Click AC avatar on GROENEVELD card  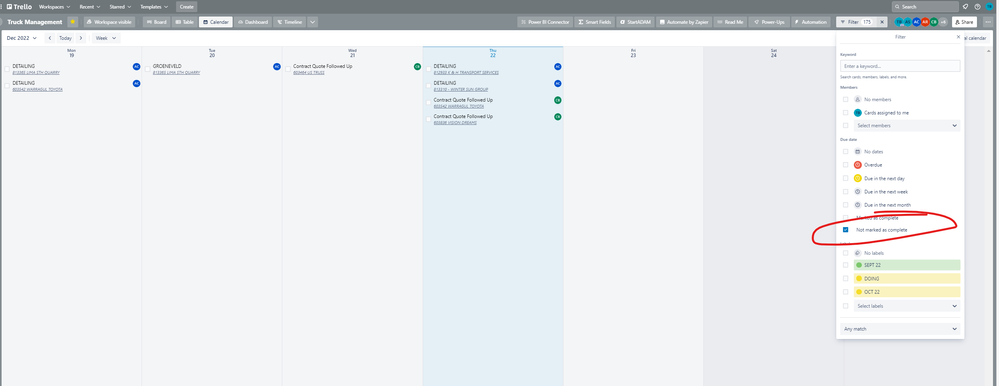[x=277, y=66]
